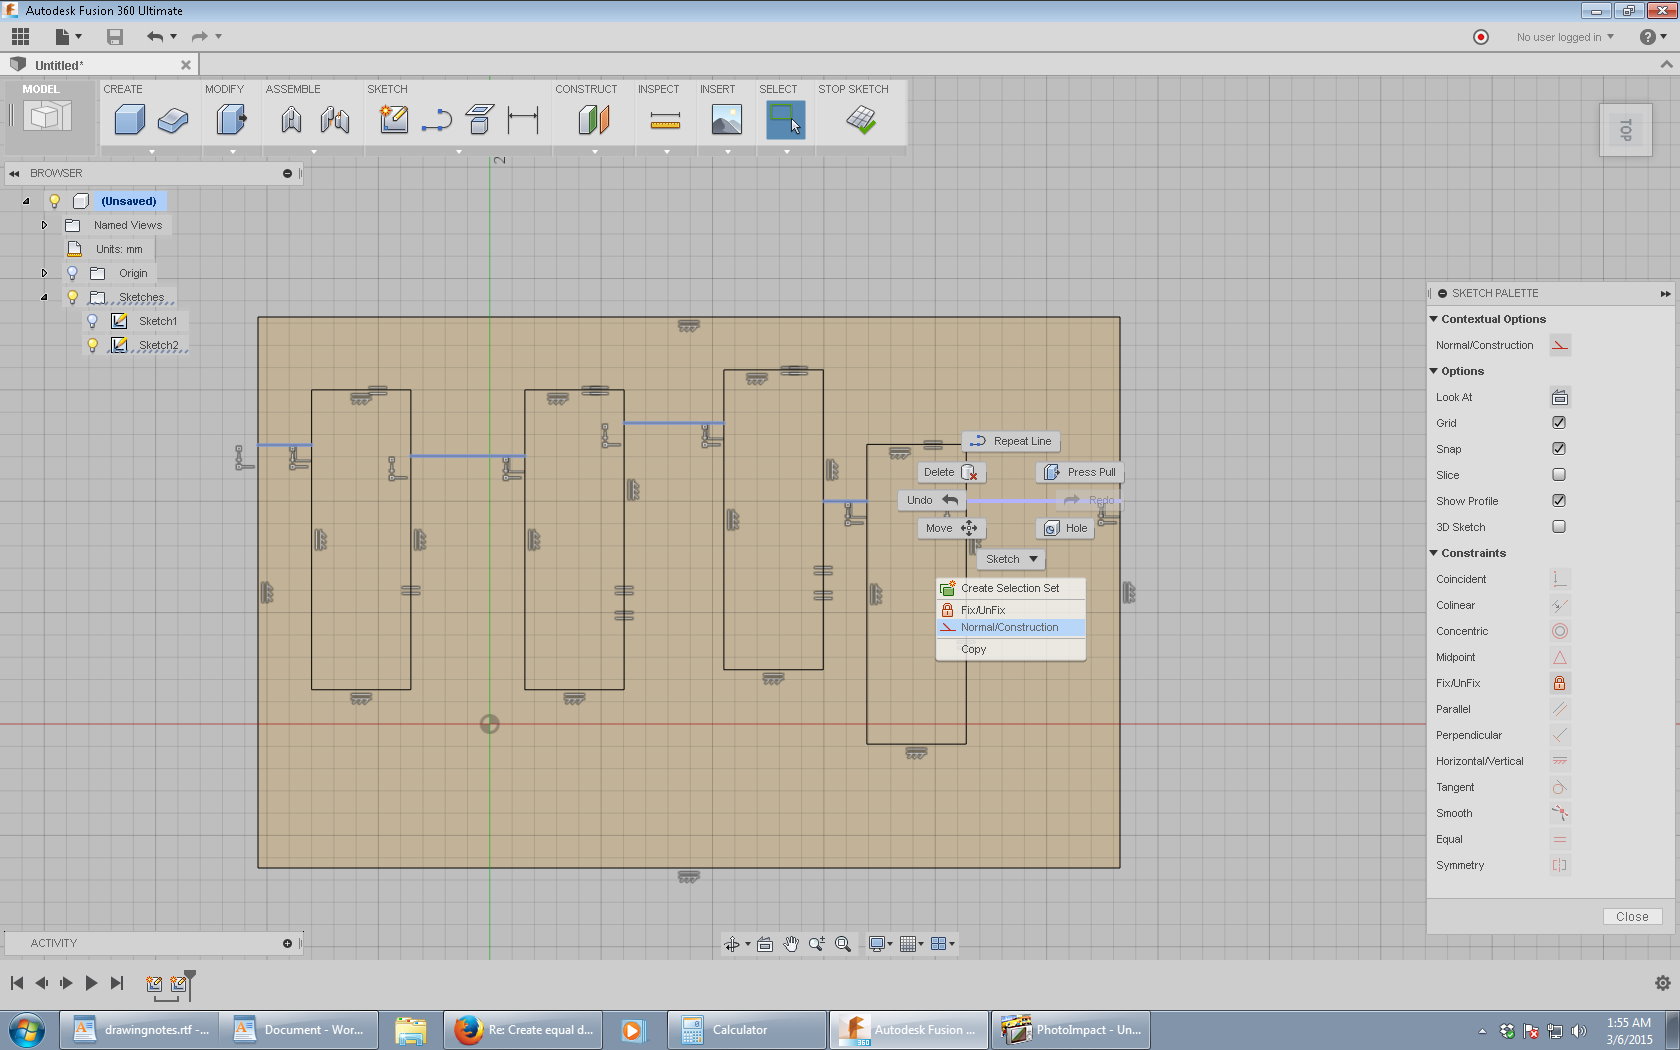
Task: Open the File menu dropdown arrow
Action: click(x=78, y=37)
